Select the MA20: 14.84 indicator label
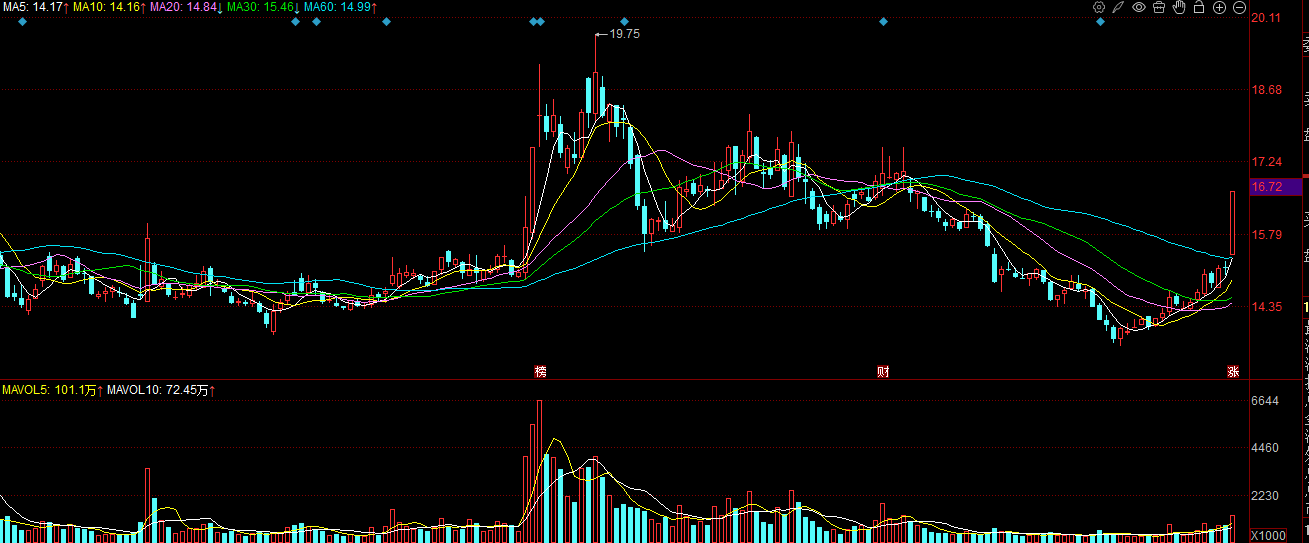Screen dimensions: 1309x543 tap(186, 7)
